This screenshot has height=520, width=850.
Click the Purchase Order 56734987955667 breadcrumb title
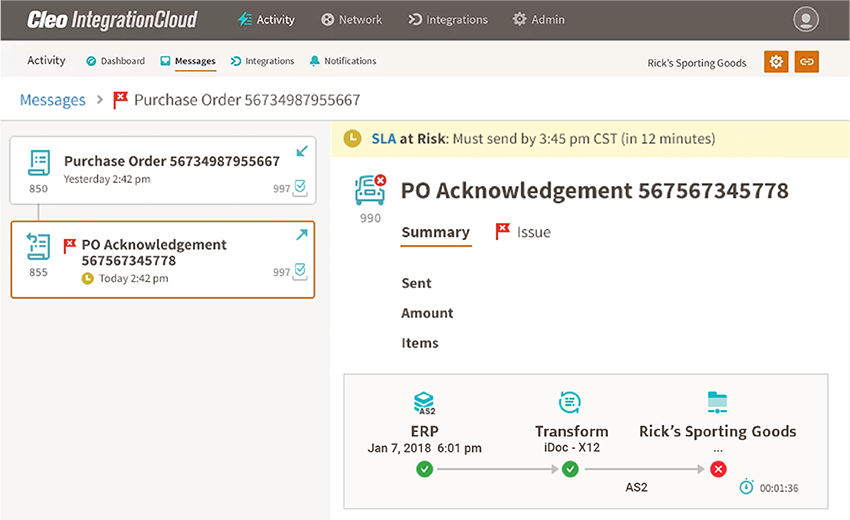[x=247, y=100]
